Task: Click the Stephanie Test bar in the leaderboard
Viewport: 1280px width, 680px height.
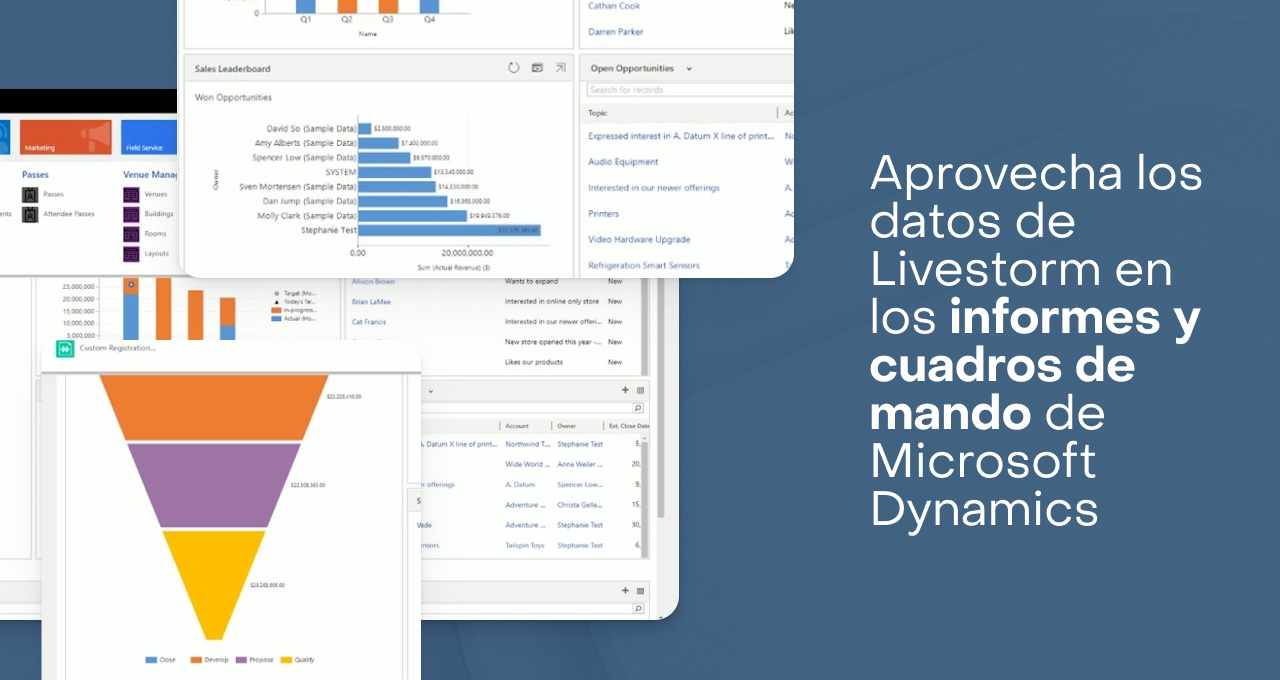Action: pos(449,230)
